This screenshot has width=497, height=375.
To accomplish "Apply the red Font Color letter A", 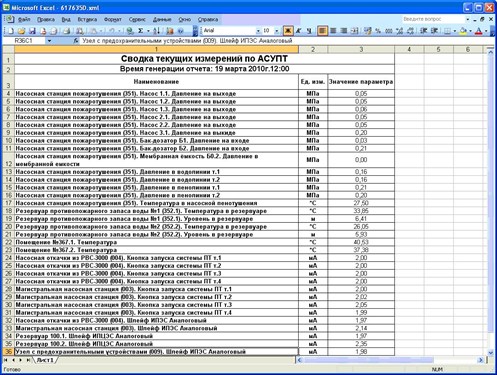I will coord(479,31).
